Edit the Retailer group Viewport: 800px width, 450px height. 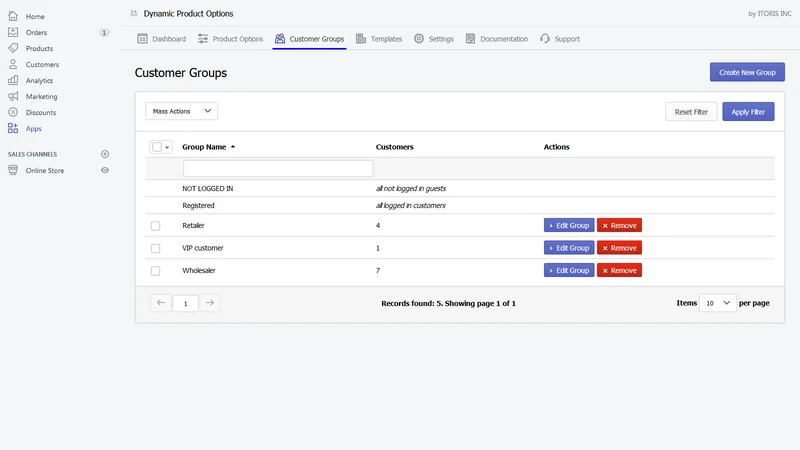569,226
